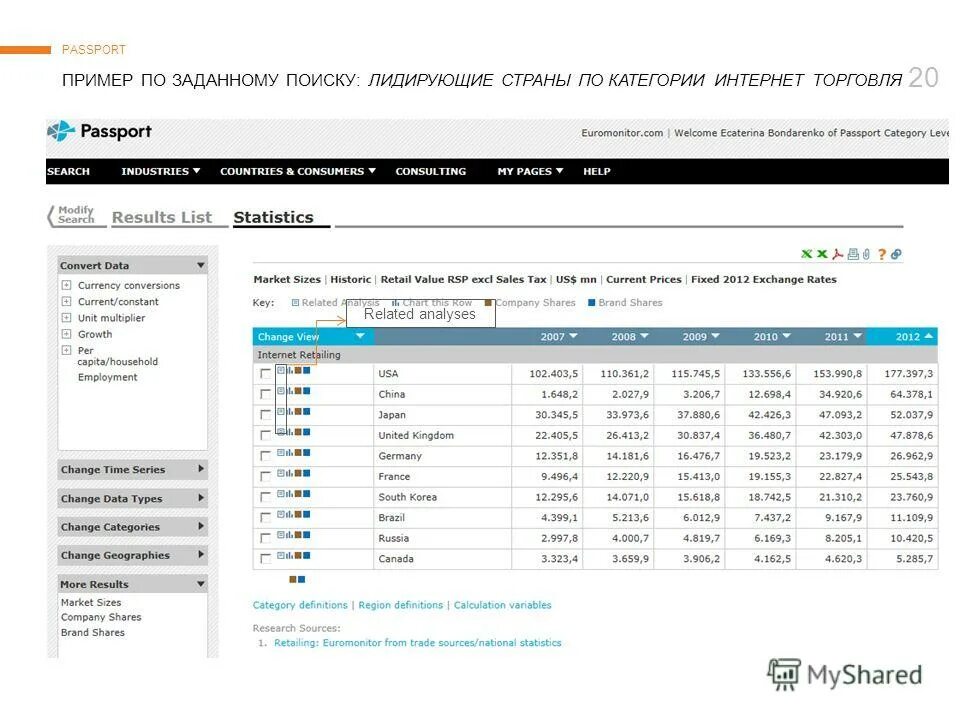Open brand shares blue square for Germany
Viewport: 960px width, 720px height.
pyautogui.click(x=307, y=452)
